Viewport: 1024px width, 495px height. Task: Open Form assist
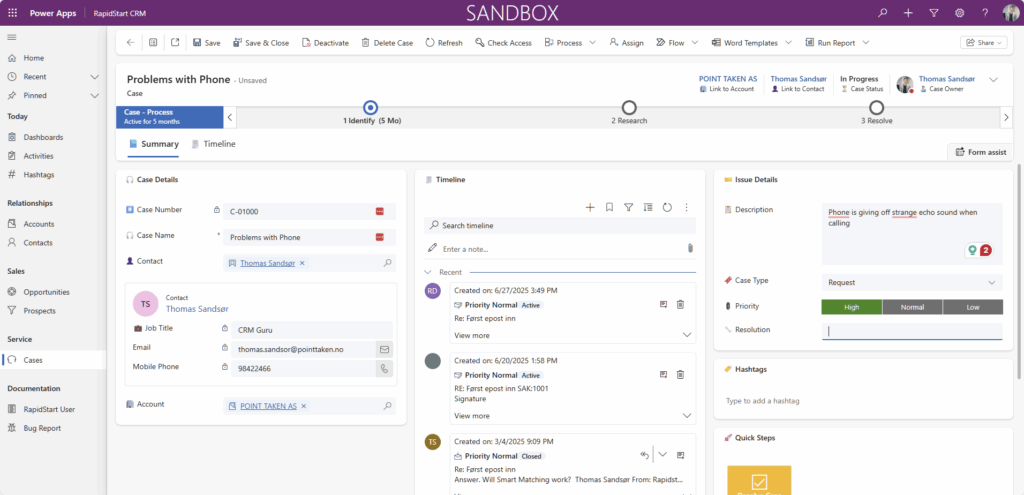tap(980, 152)
